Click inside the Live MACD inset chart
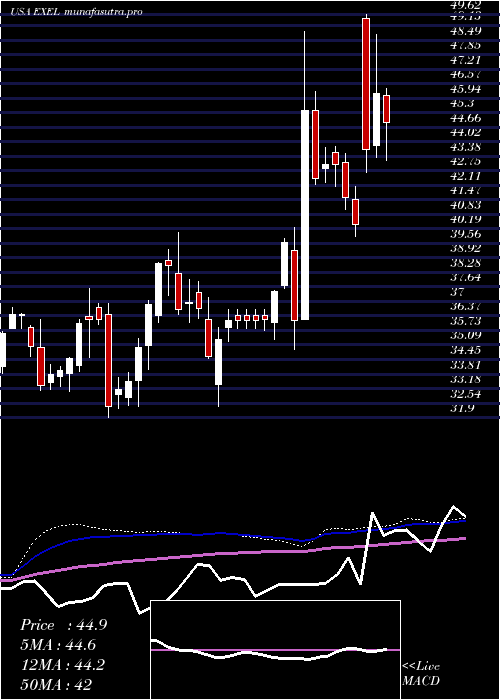 (275, 650)
